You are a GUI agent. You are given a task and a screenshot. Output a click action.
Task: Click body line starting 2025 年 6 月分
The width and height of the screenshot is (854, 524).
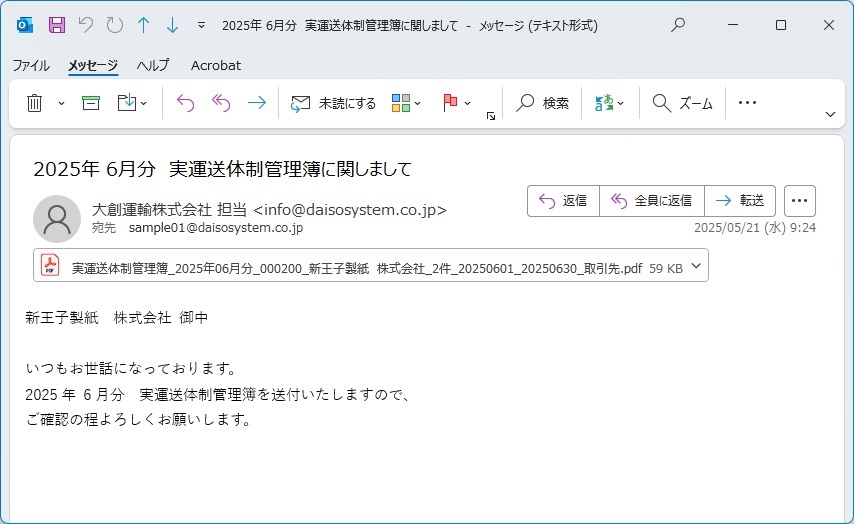218,394
